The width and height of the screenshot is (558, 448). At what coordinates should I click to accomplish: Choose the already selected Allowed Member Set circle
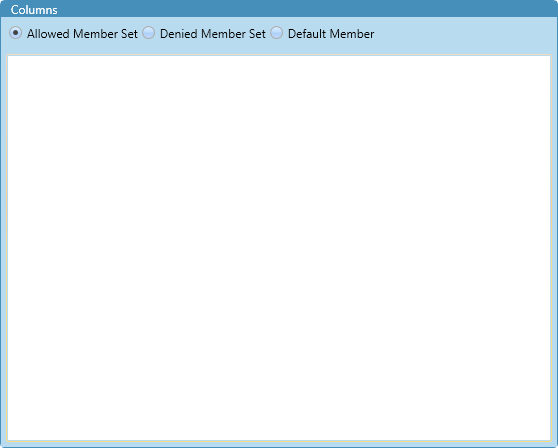point(16,33)
